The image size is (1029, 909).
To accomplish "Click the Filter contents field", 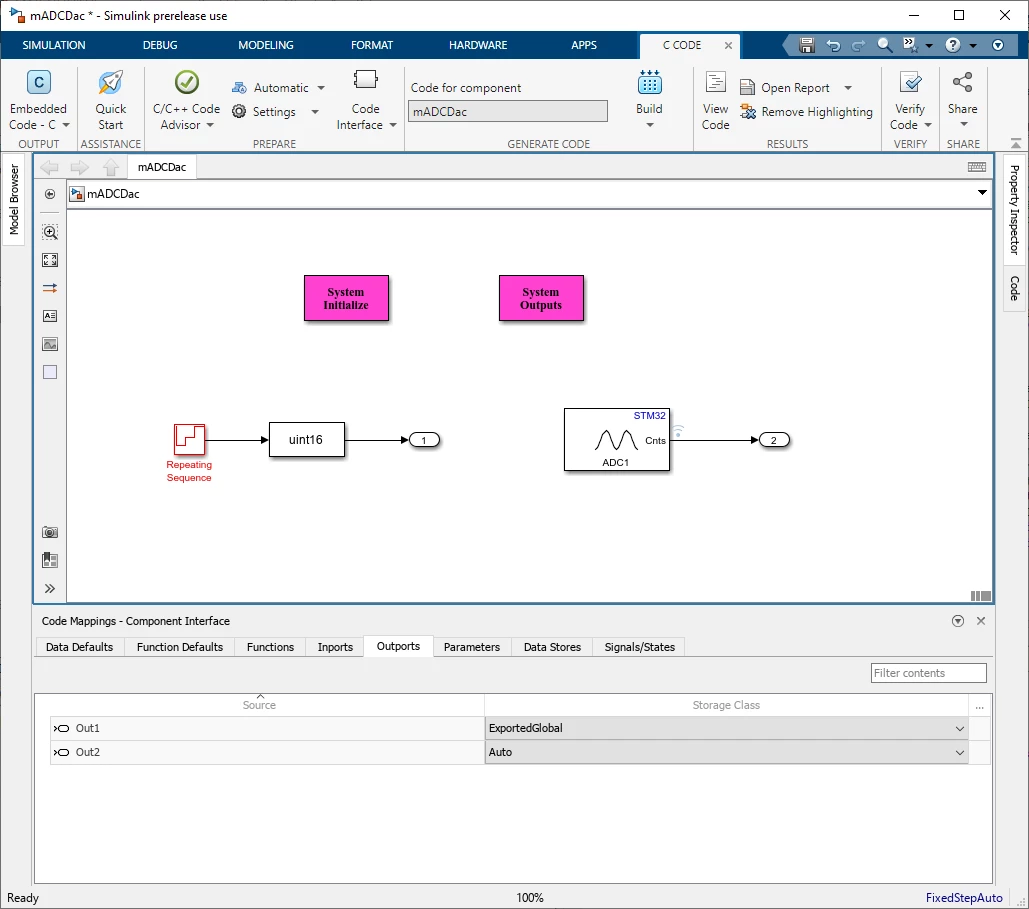I will point(929,673).
